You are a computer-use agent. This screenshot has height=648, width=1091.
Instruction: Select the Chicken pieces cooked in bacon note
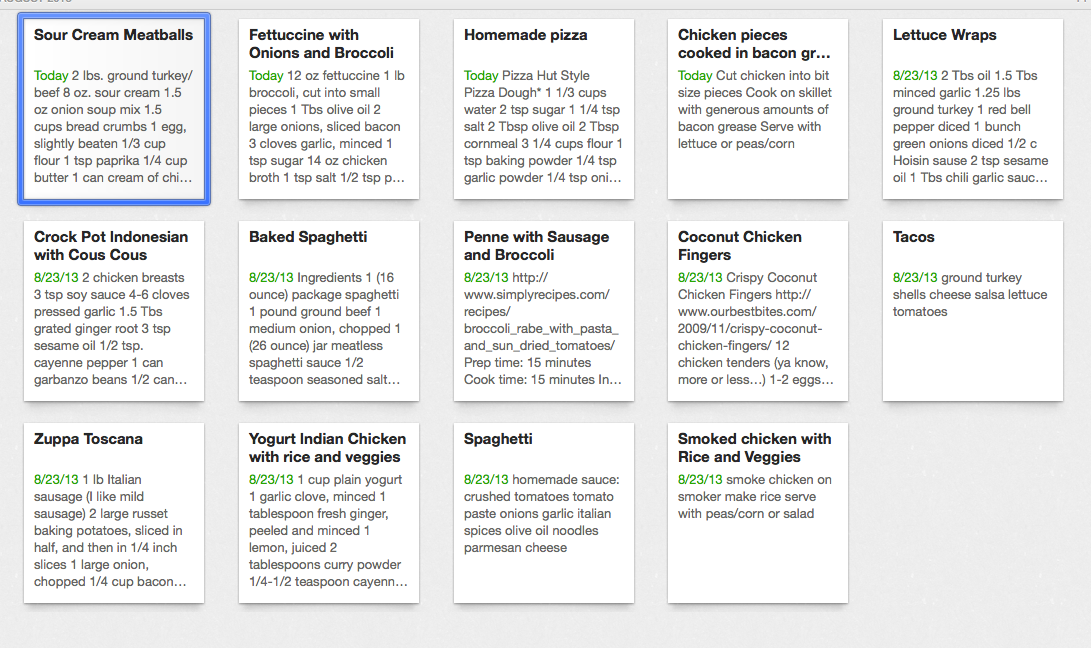point(758,109)
